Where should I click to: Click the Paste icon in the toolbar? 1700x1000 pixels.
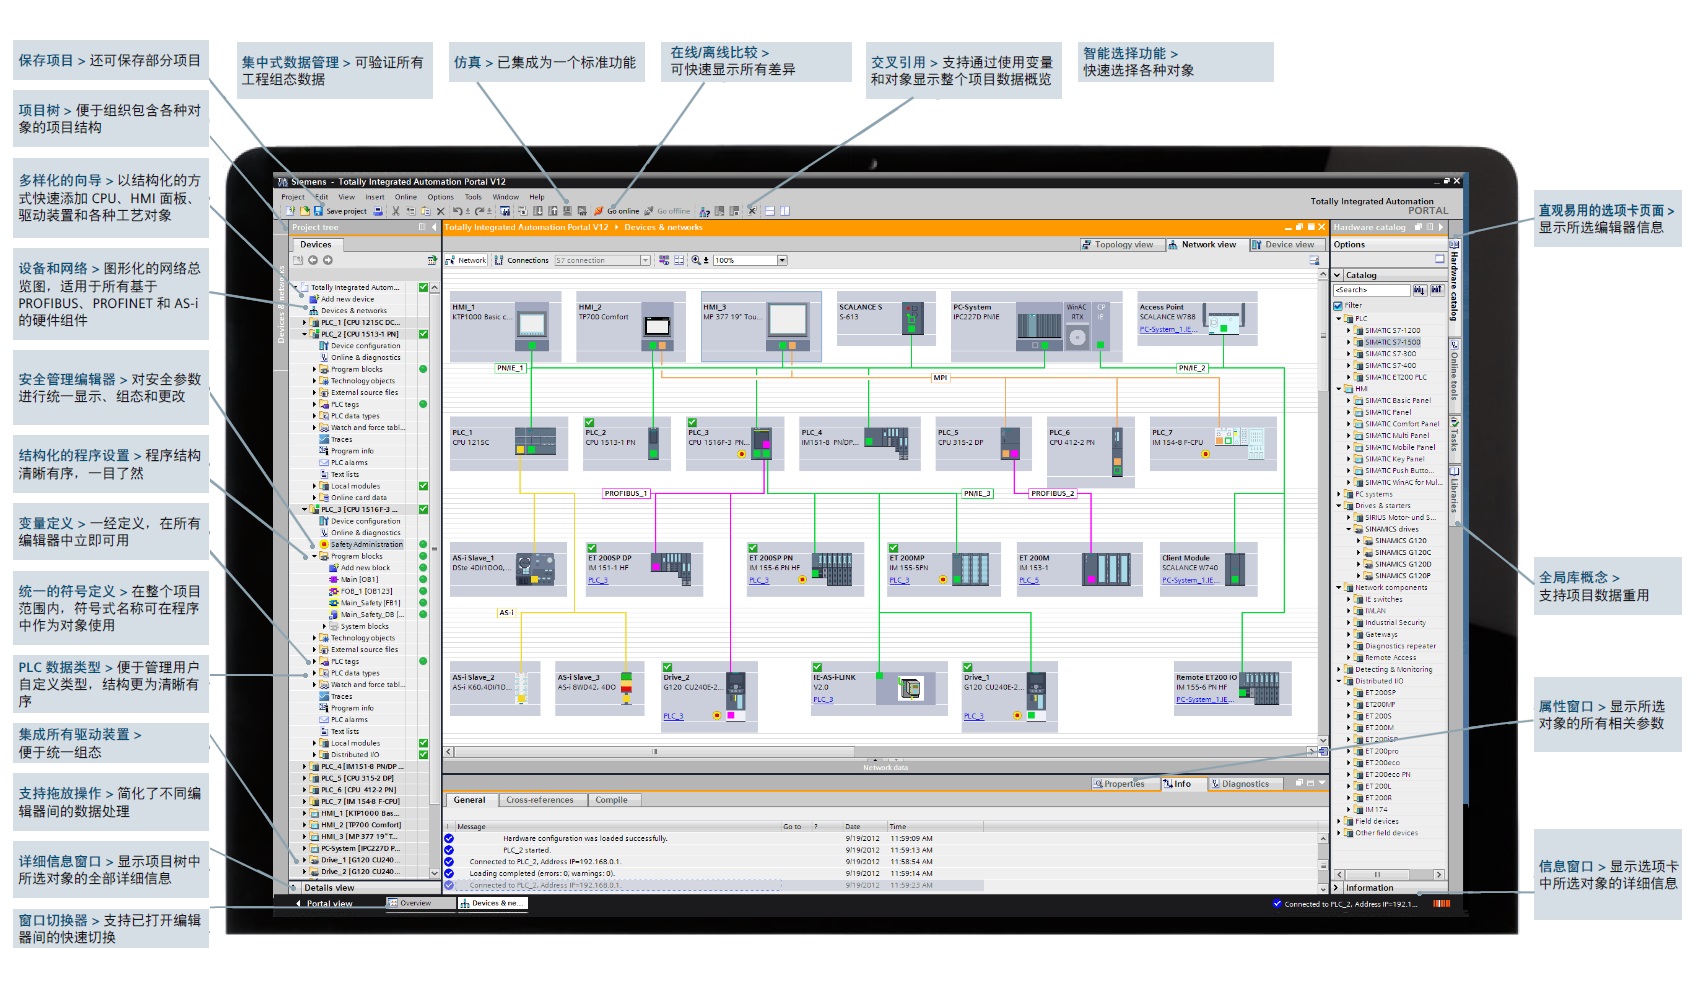pyautogui.click(x=426, y=211)
